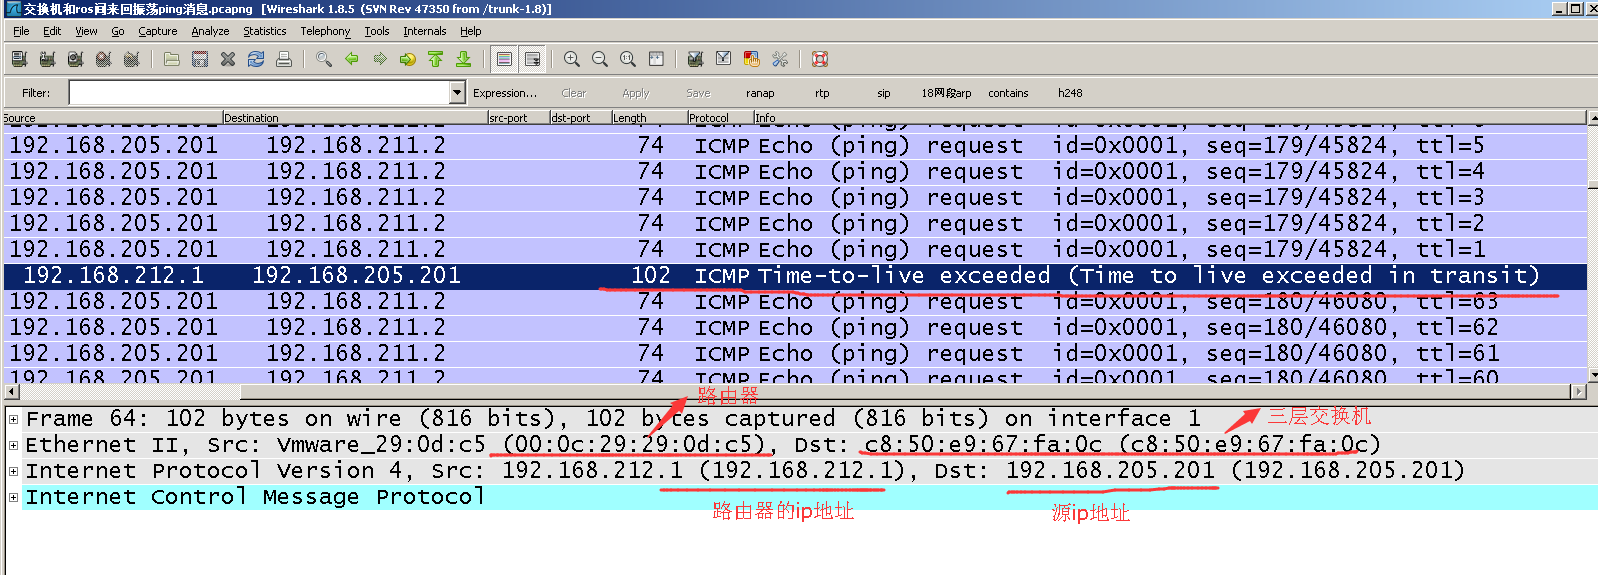Screen dimensions: 1598x575
Task: Sort by the Protocol column header
Action: coord(719,117)
